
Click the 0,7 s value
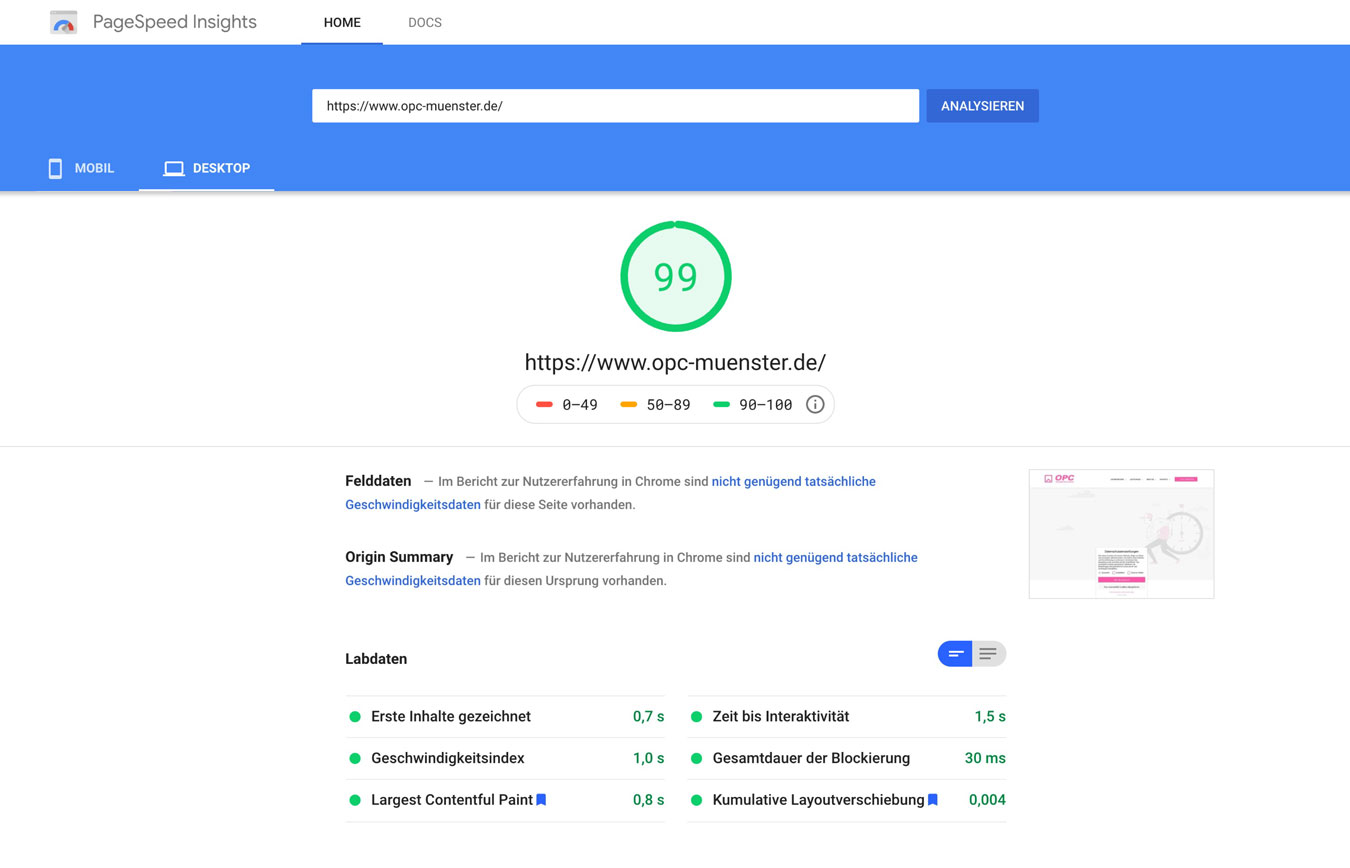click(649, 716)
